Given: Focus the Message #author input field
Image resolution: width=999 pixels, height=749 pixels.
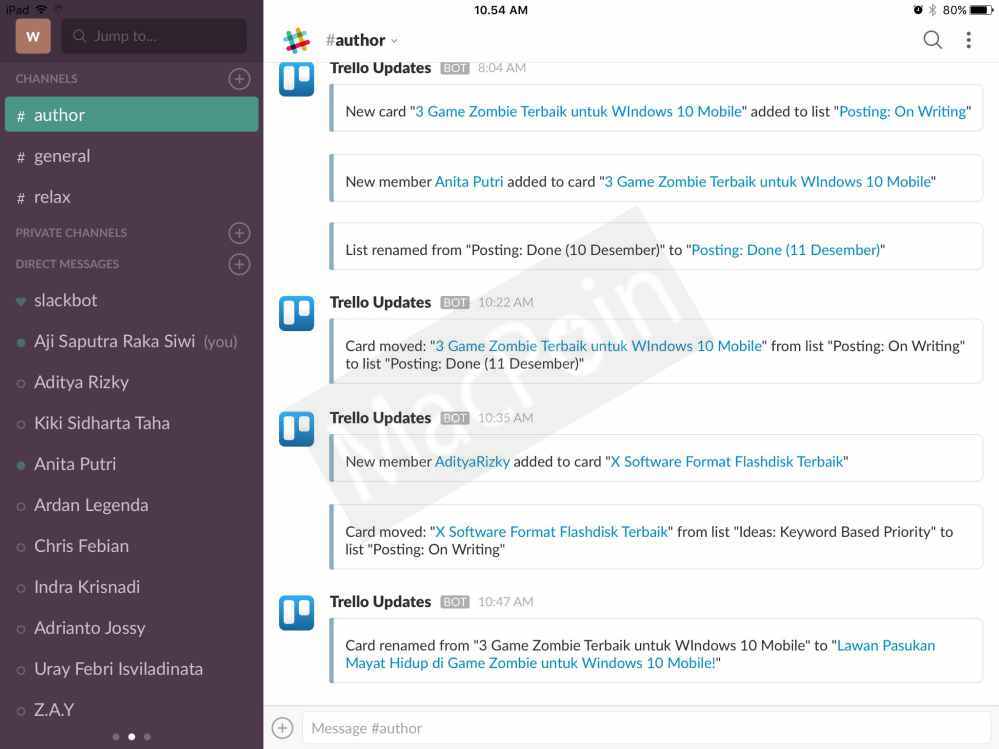Looking at the screenshot, I should tap(646, 727).
